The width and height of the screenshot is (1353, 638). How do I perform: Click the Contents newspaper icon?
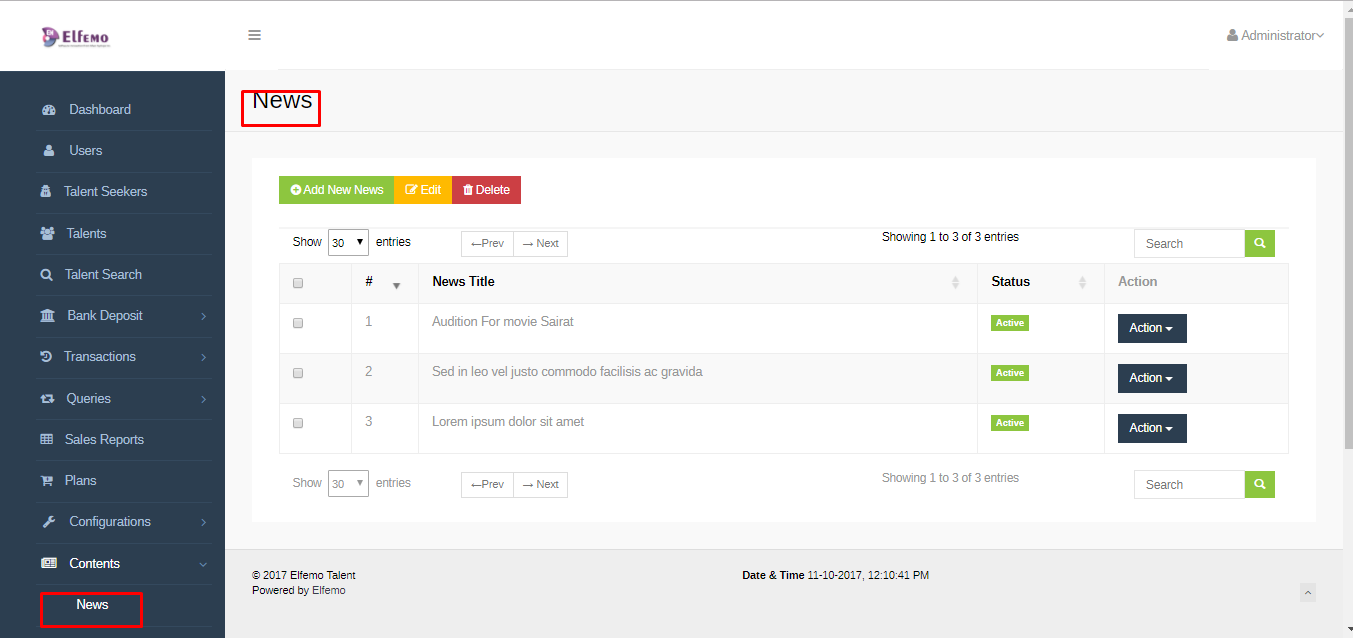48,564
